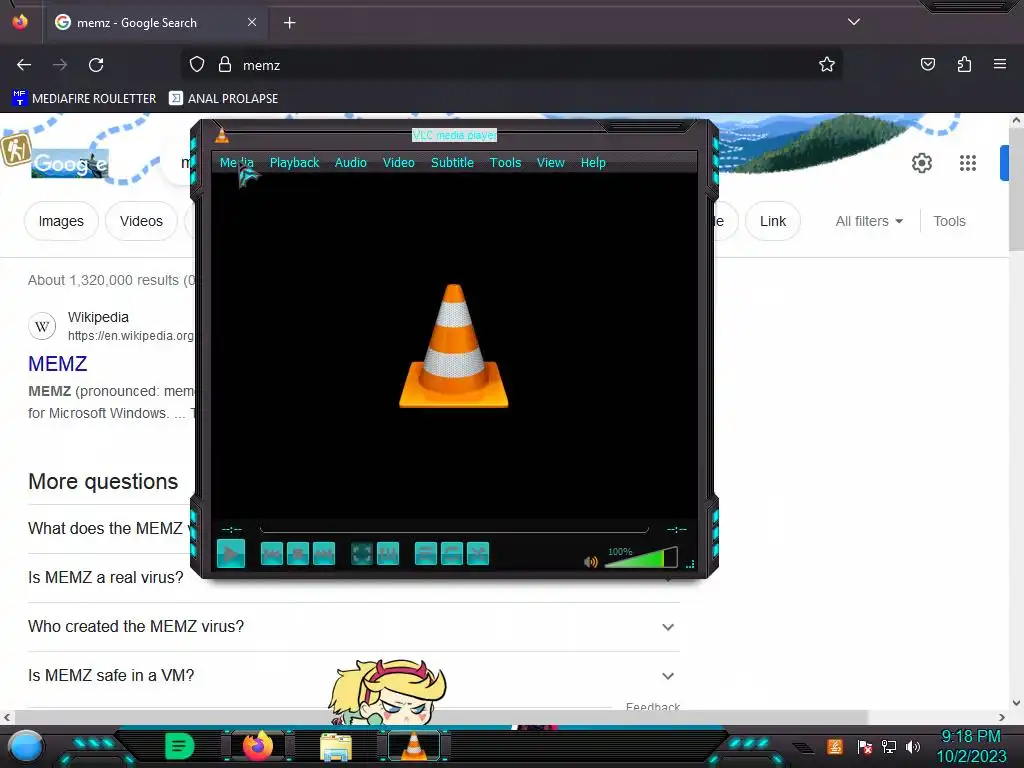Open the list all tabs dropdown
This screenshot has height=768, width=1024.
[x=854, y=22]
